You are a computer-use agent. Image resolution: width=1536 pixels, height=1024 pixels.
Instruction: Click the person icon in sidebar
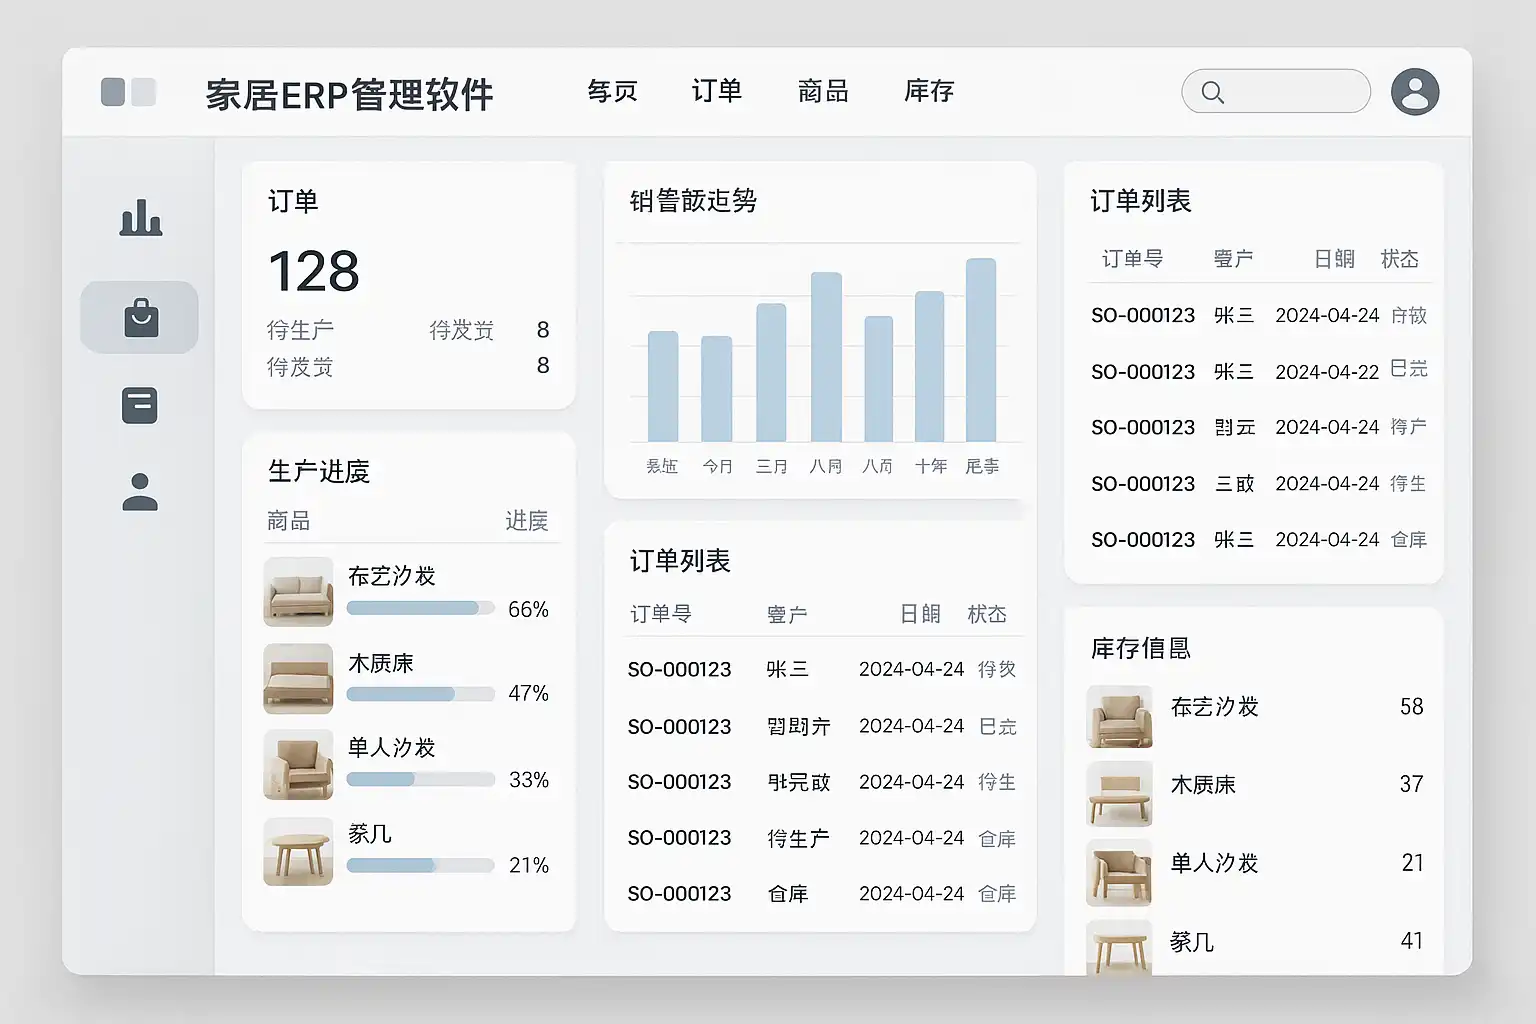(x=140, y=492)
